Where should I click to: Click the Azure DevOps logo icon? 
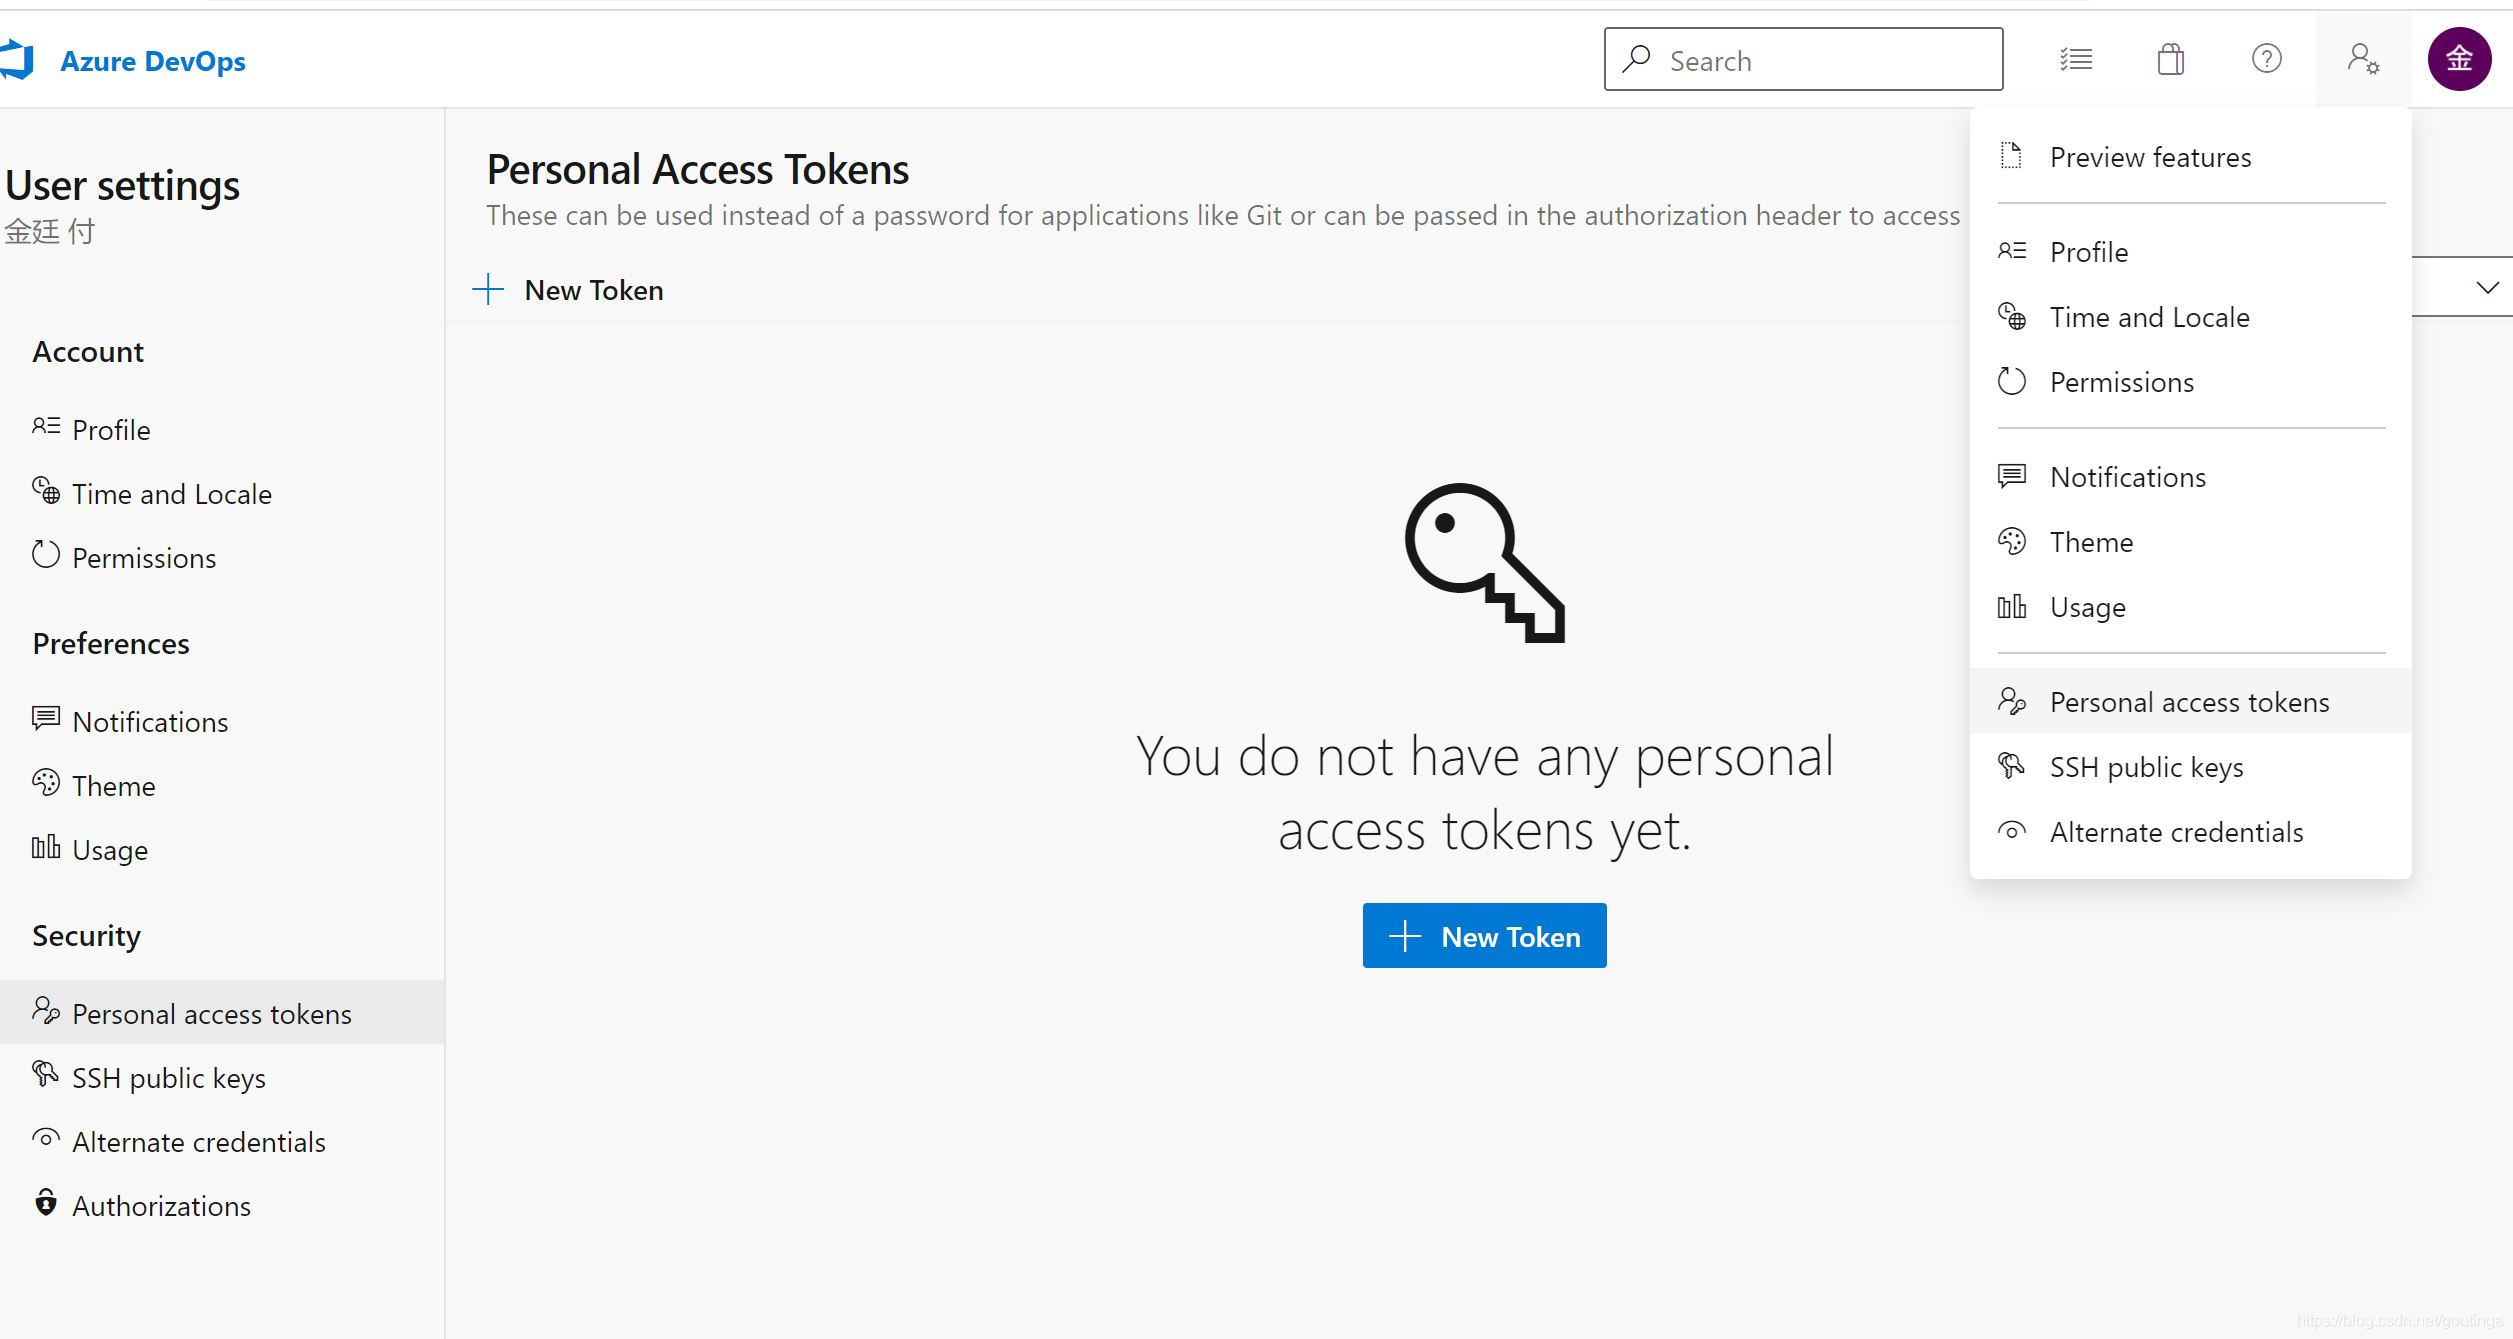coord(18,60)
